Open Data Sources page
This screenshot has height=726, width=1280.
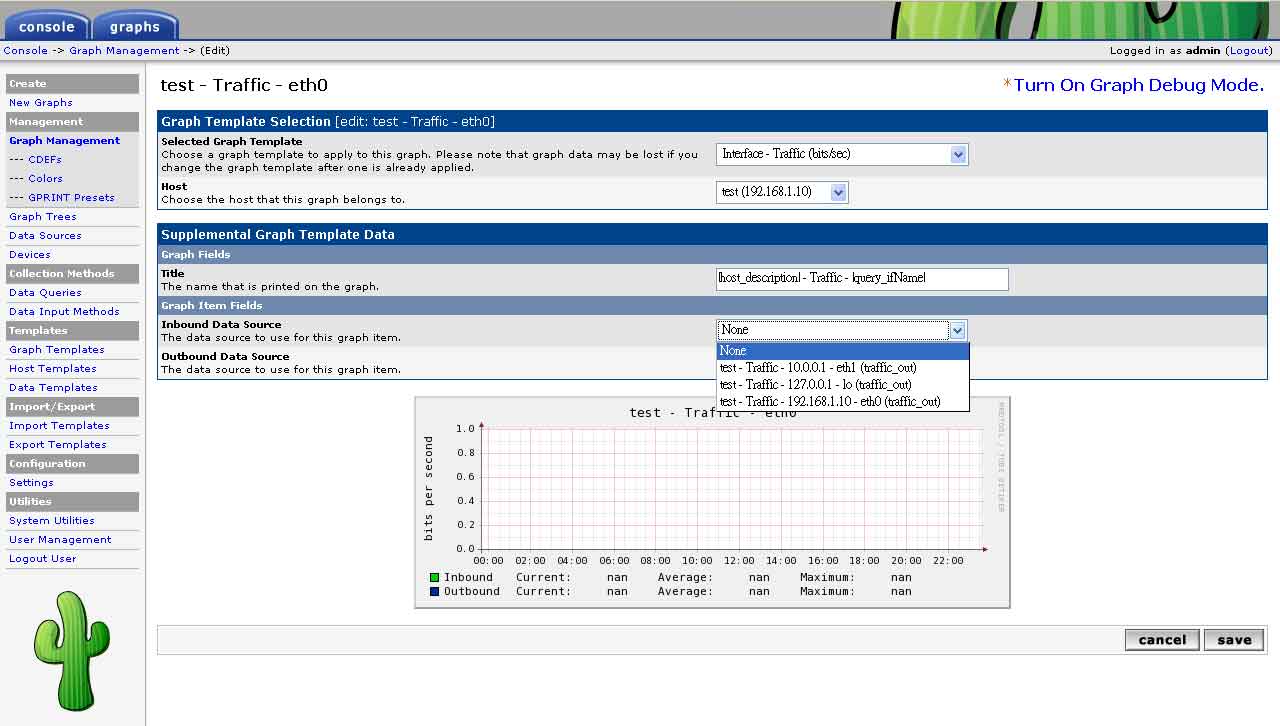[x=45, y=236]
